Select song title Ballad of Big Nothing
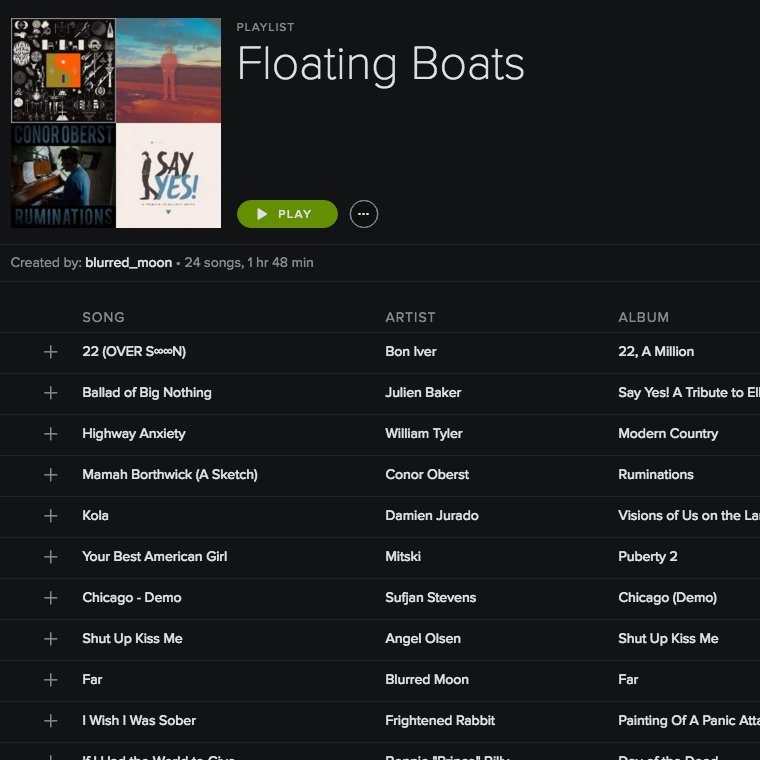 (x=147, y=393)
